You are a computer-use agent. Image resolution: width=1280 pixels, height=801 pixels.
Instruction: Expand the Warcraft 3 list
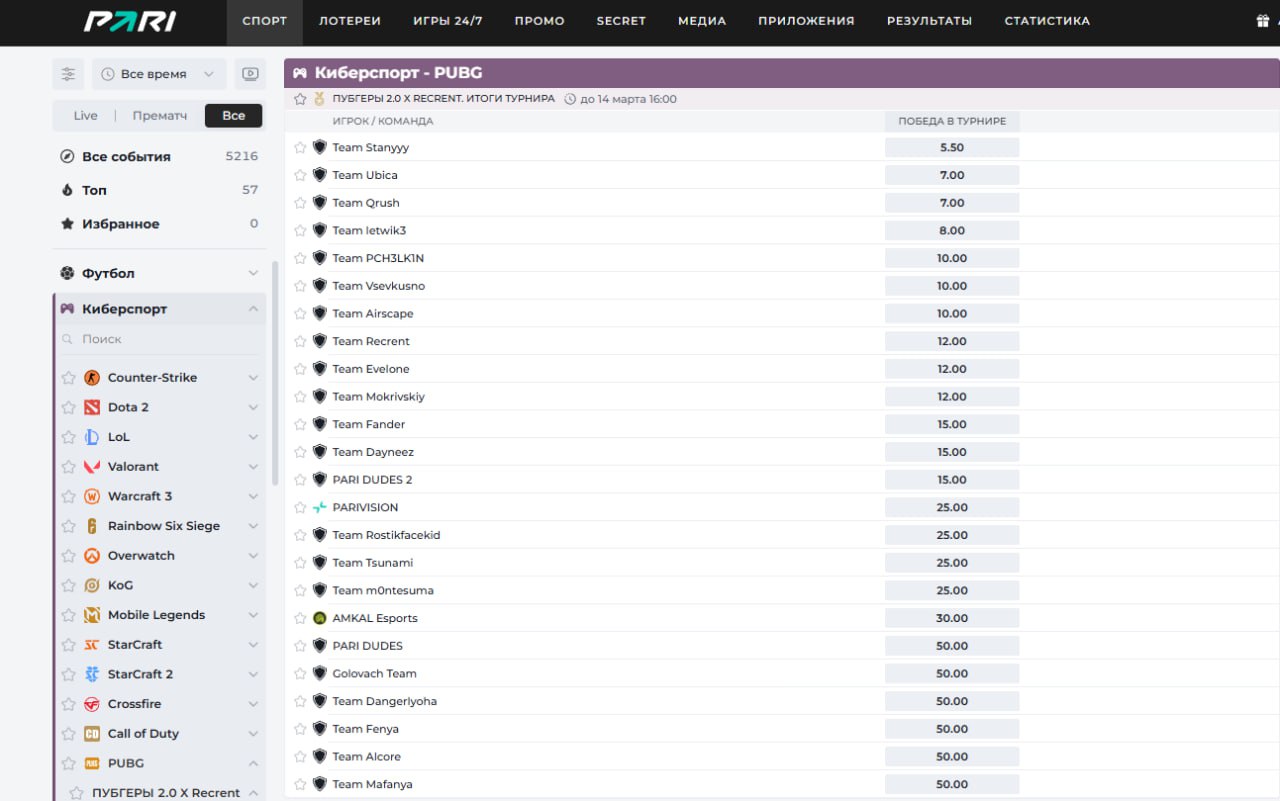coord(253,496)
